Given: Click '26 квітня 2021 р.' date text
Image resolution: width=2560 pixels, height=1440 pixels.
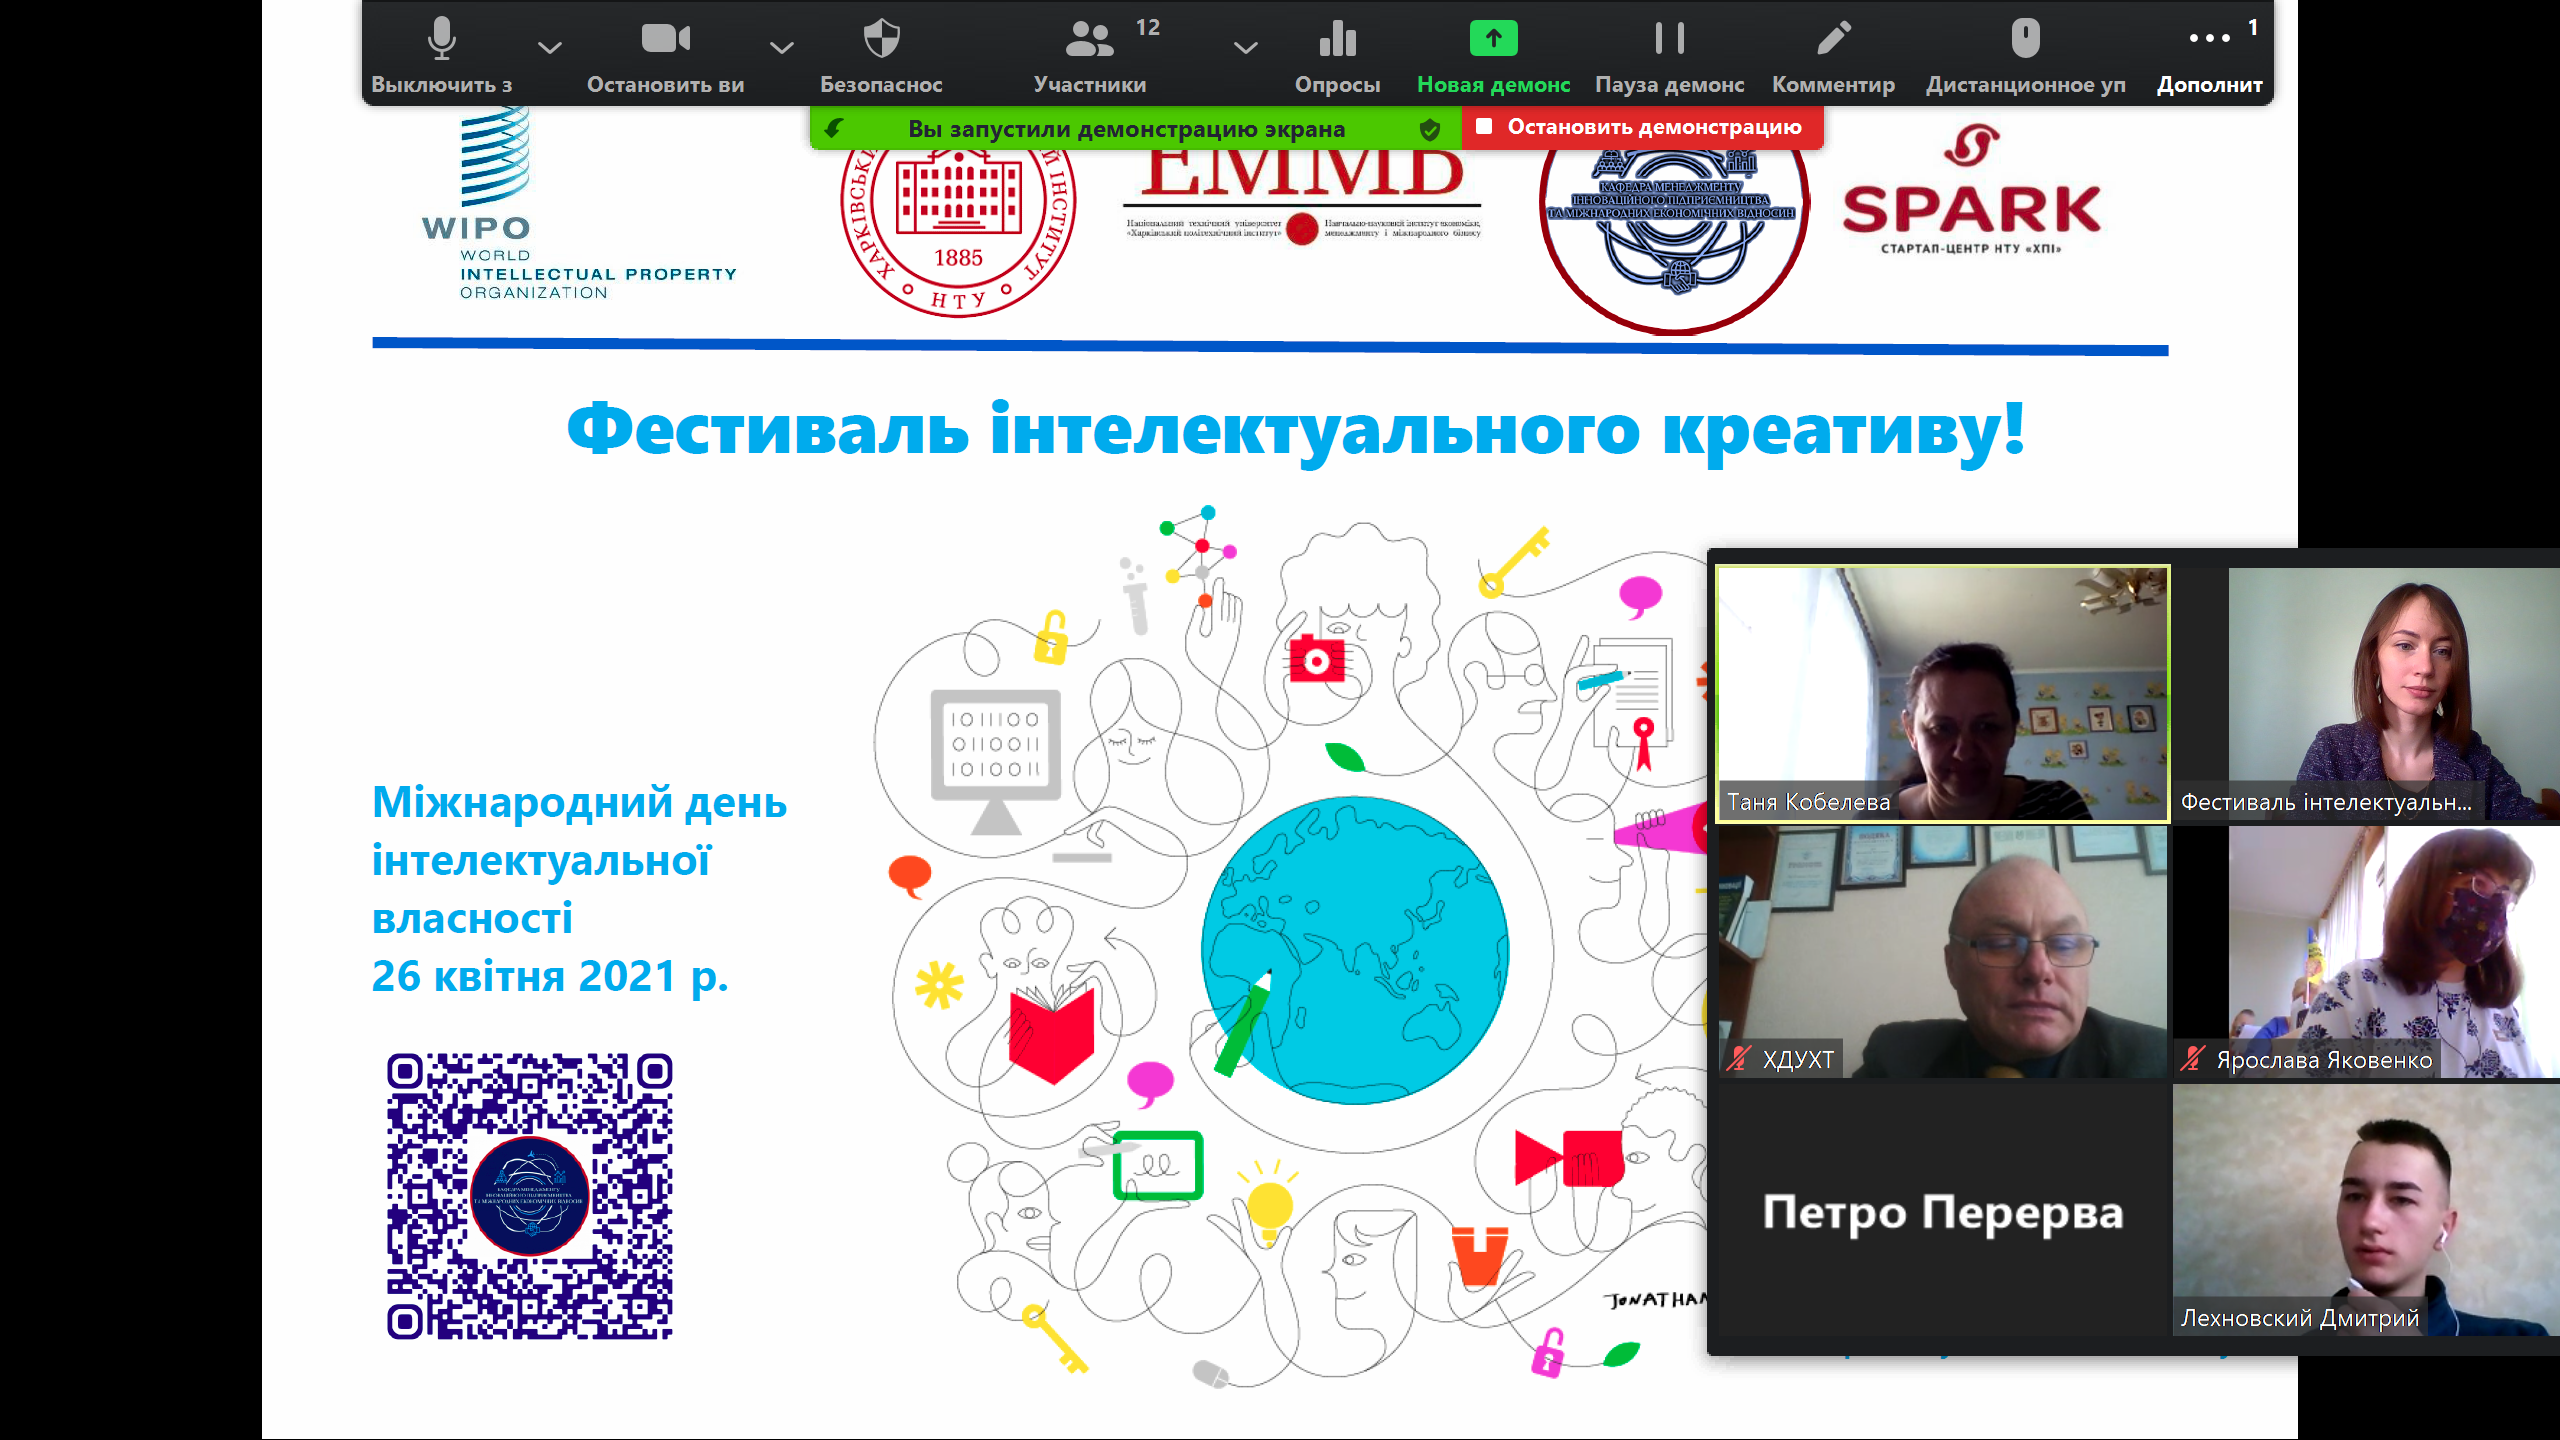Looking at the screenshot, I should pyautogui.click(x=549, y=976).
